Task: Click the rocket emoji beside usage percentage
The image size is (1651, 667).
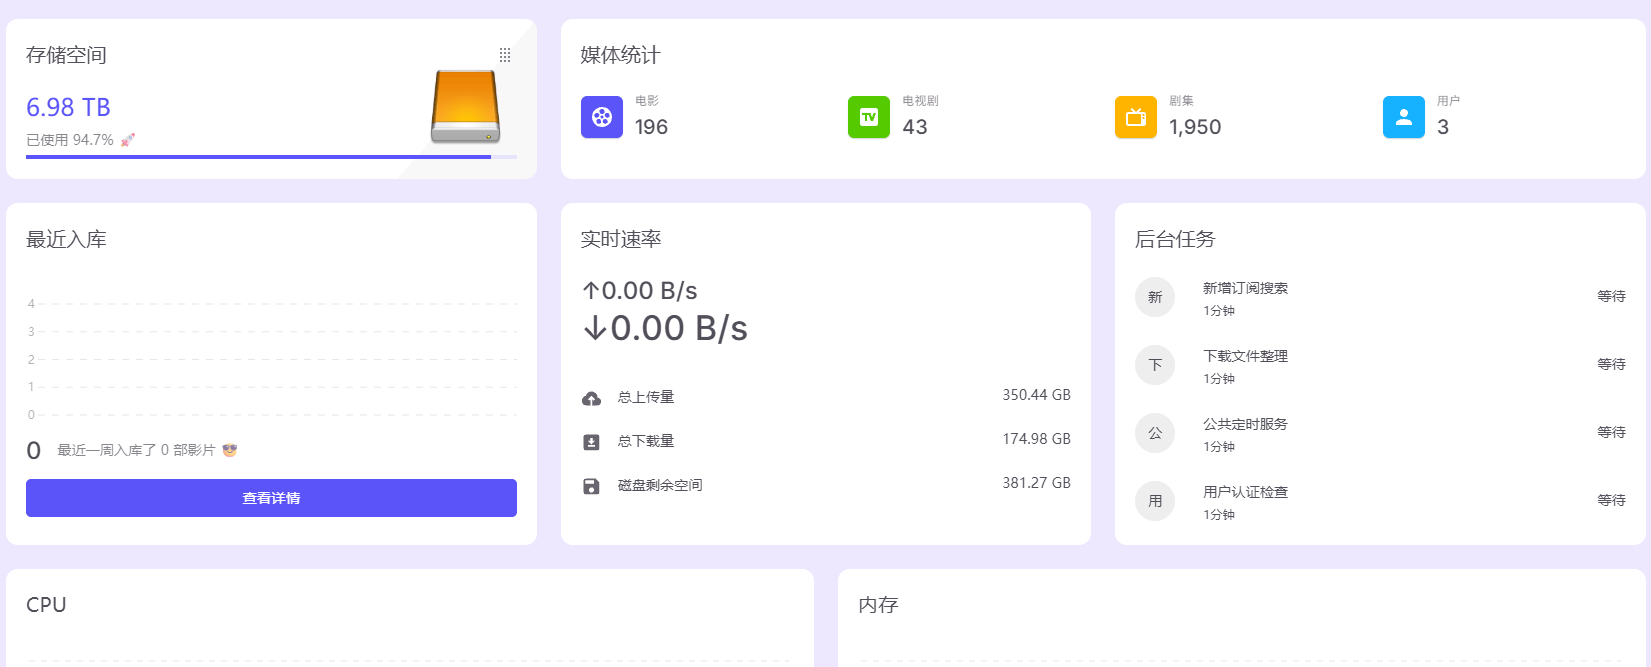Action: coord(128,140)
